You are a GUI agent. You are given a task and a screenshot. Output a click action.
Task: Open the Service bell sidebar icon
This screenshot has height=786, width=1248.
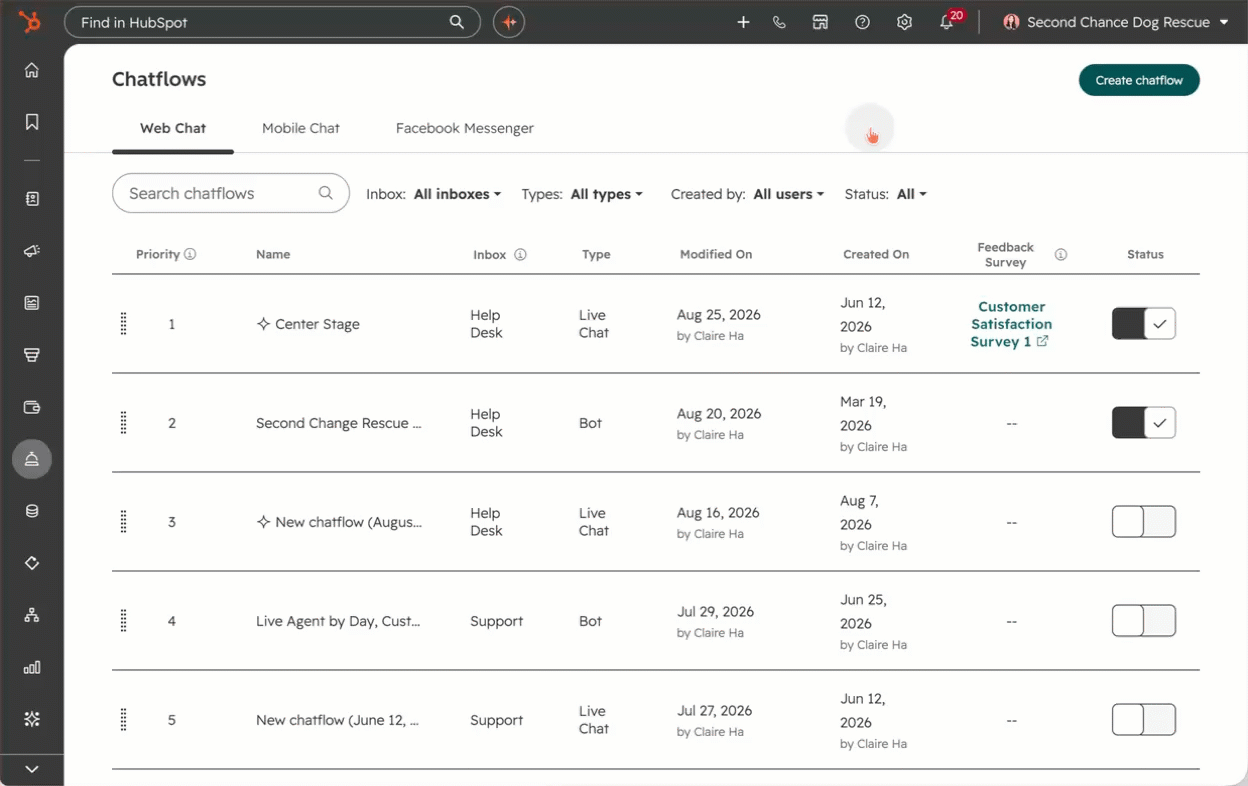pos(32,459)
